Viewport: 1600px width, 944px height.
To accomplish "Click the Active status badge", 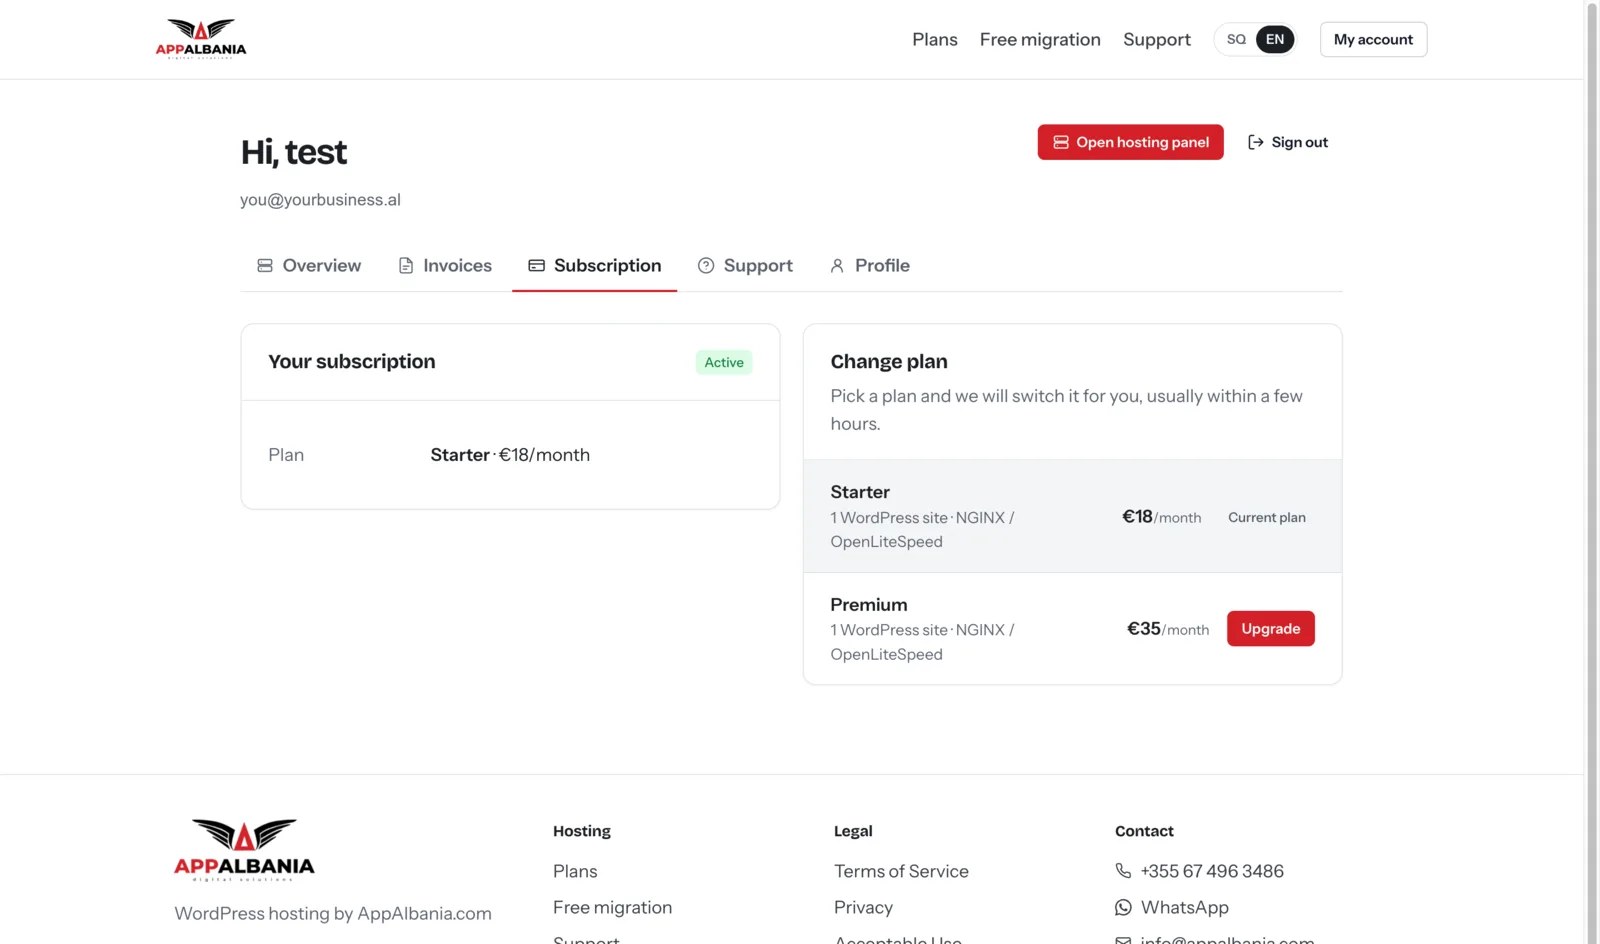I will [x=724, y=362].
